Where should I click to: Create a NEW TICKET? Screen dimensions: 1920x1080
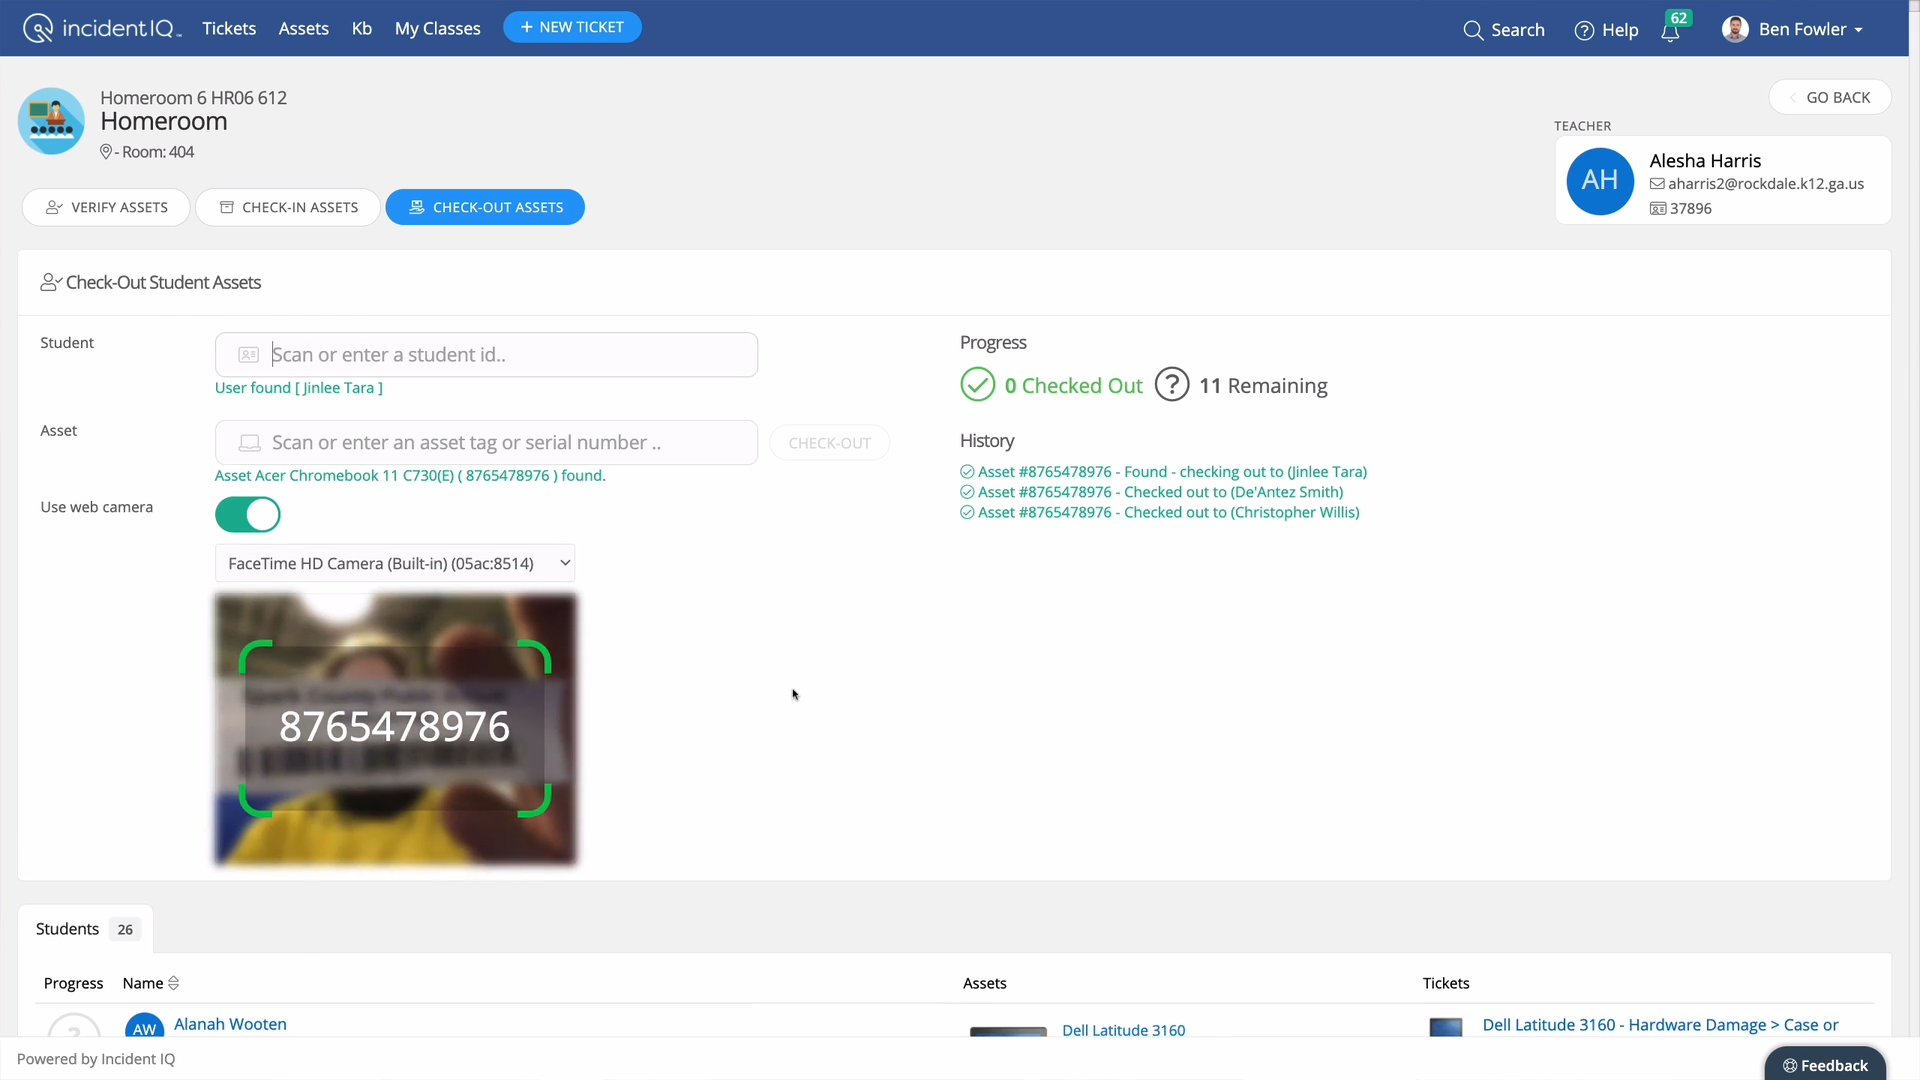(x=572, y=27)
